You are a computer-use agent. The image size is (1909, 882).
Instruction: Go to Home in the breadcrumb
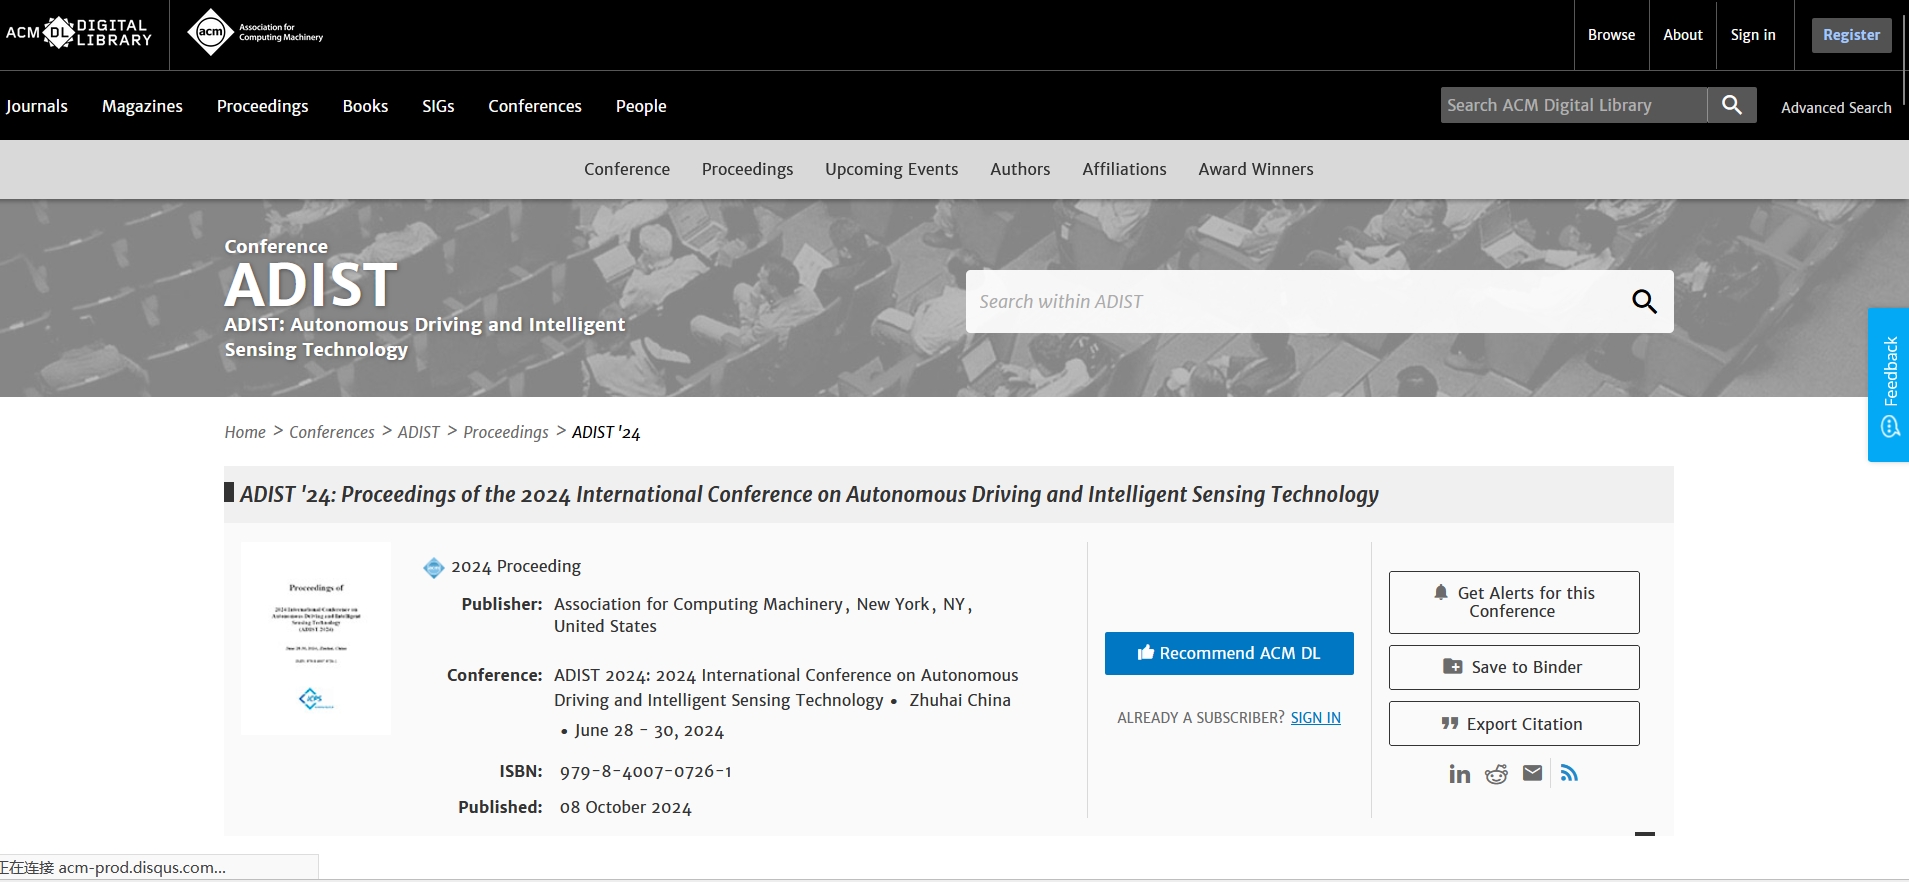(x=245, y=432)
